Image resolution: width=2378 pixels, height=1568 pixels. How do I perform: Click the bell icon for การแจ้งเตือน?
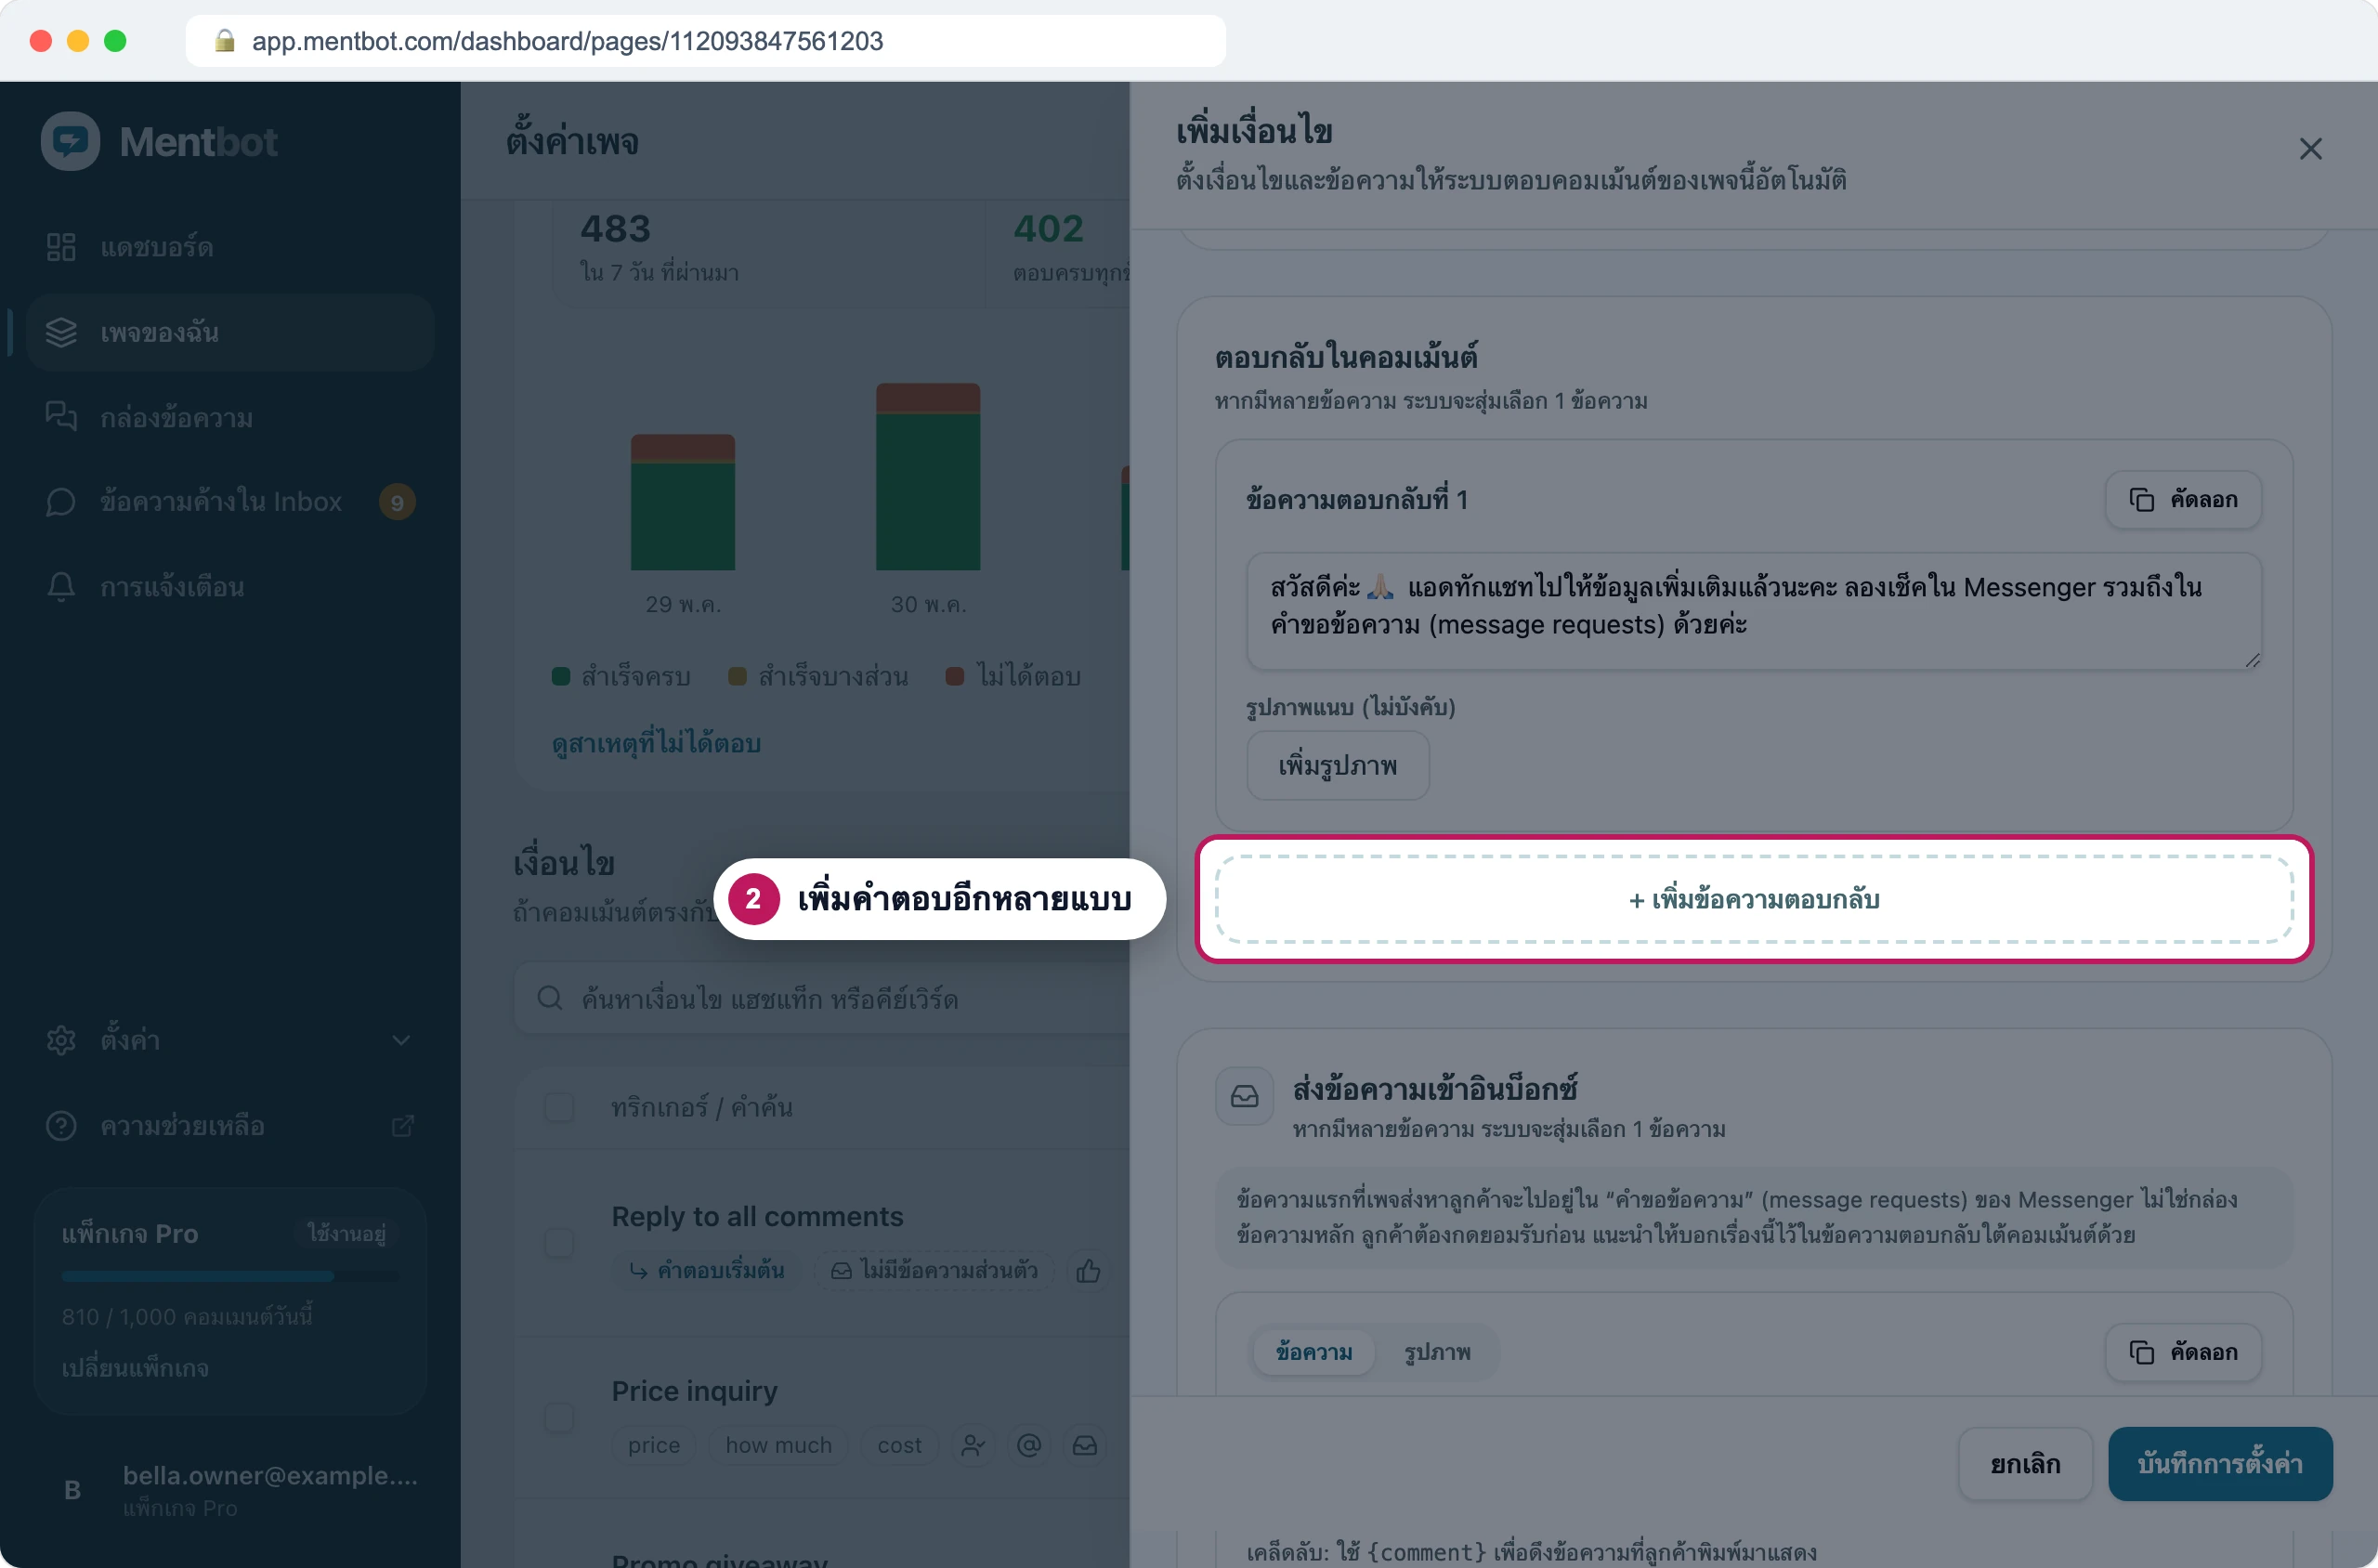(x=61, y=586)
